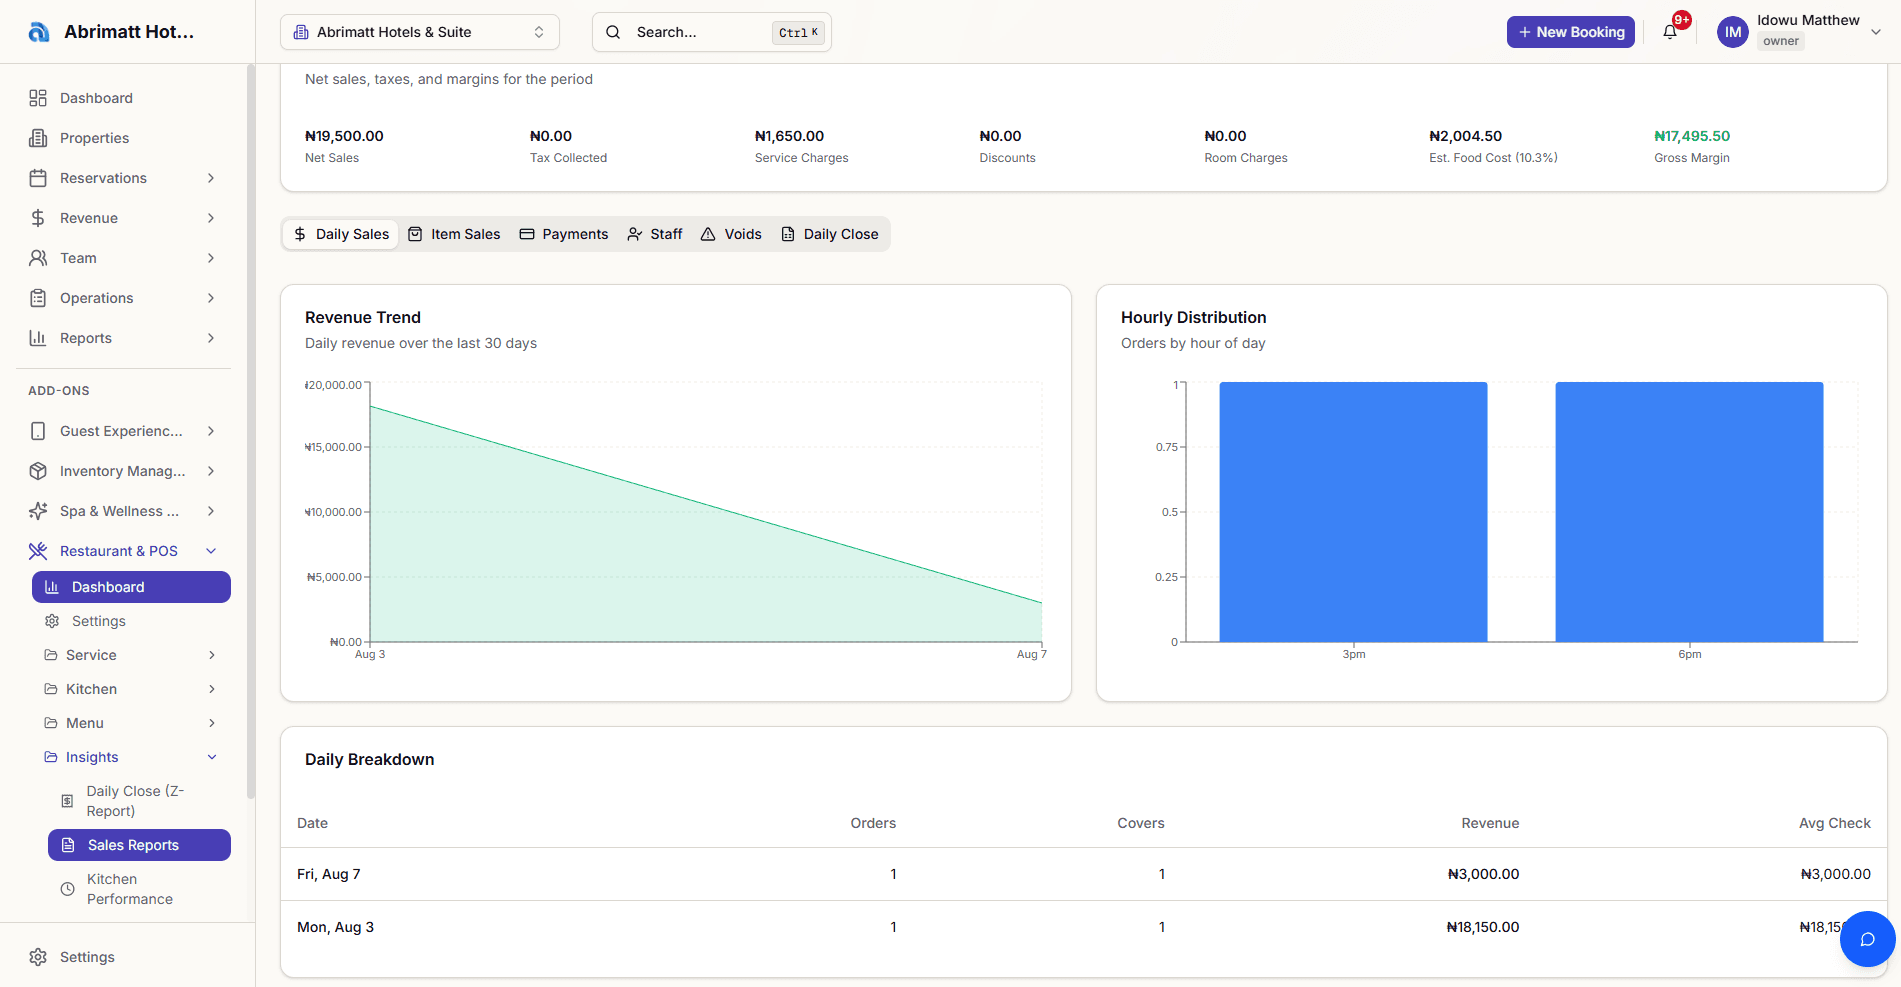The height and width of the screenshot is (987, 1901).
Task: Switch to the Daily Sales tab
Action: point(341,234)
